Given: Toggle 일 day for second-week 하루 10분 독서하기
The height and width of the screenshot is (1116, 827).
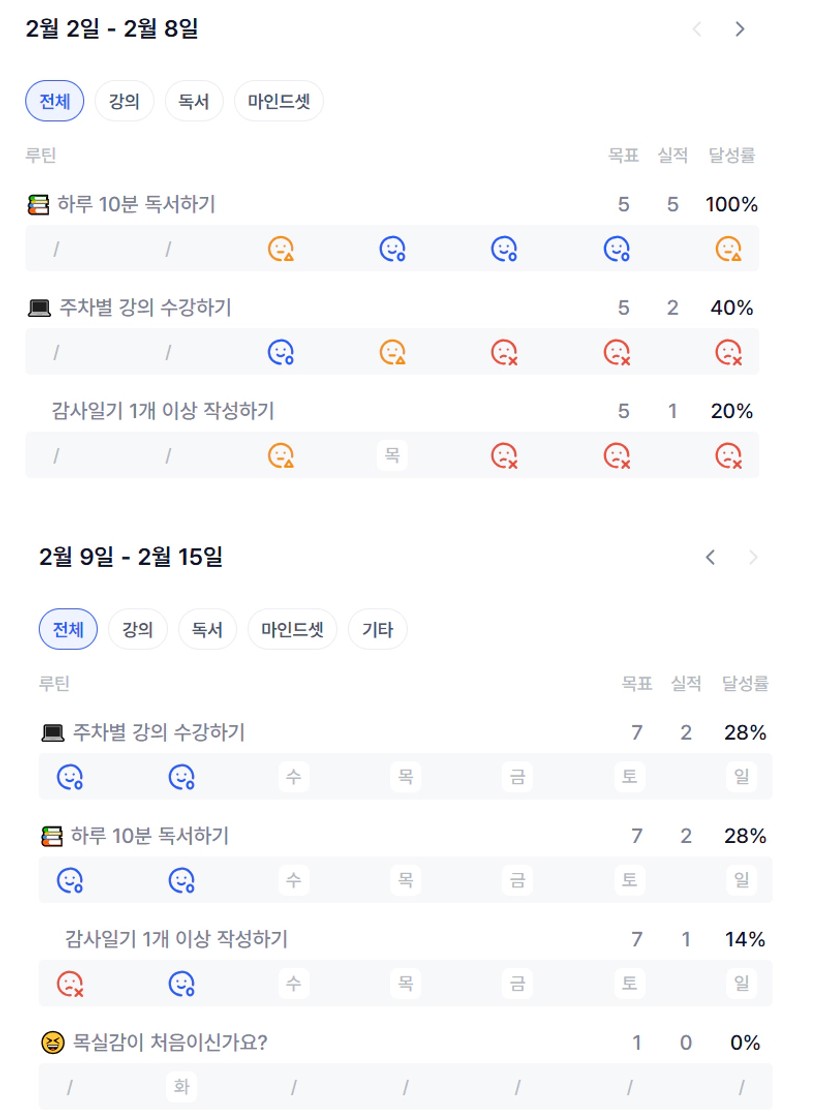Looking at the screenshot, I should click(x=741, y=880).
